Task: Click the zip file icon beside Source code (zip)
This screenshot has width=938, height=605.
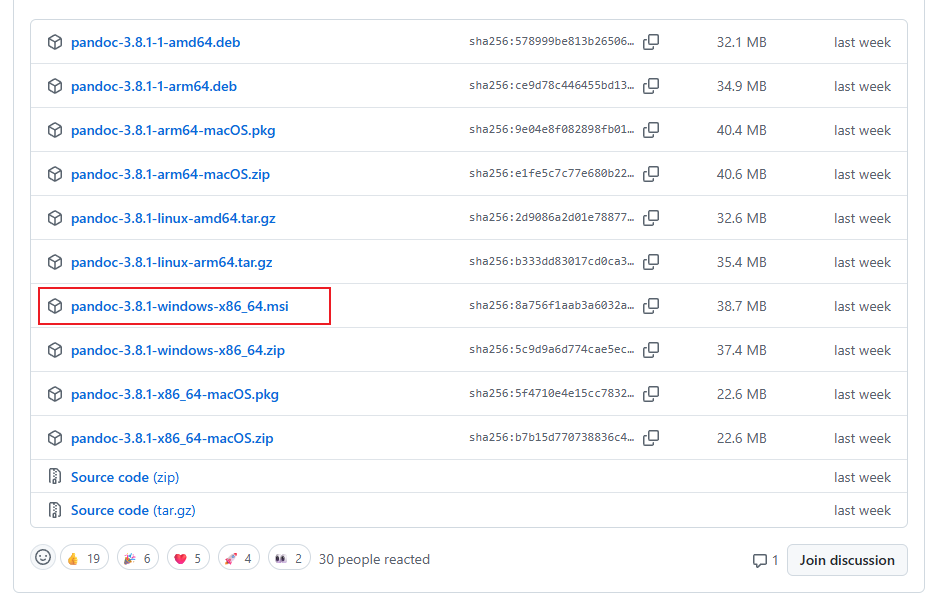Action: coord(55,476)
